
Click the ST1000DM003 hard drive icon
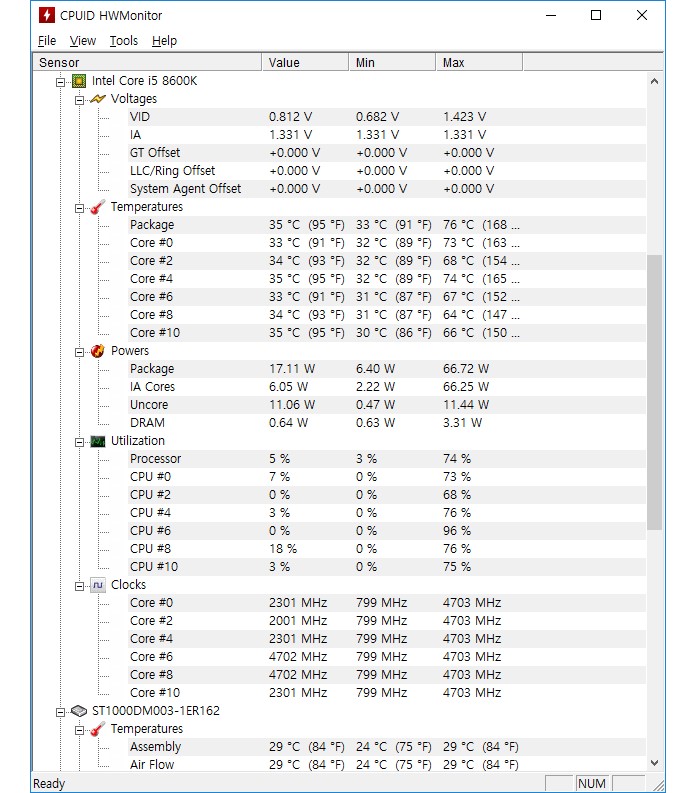click(79, 711)
